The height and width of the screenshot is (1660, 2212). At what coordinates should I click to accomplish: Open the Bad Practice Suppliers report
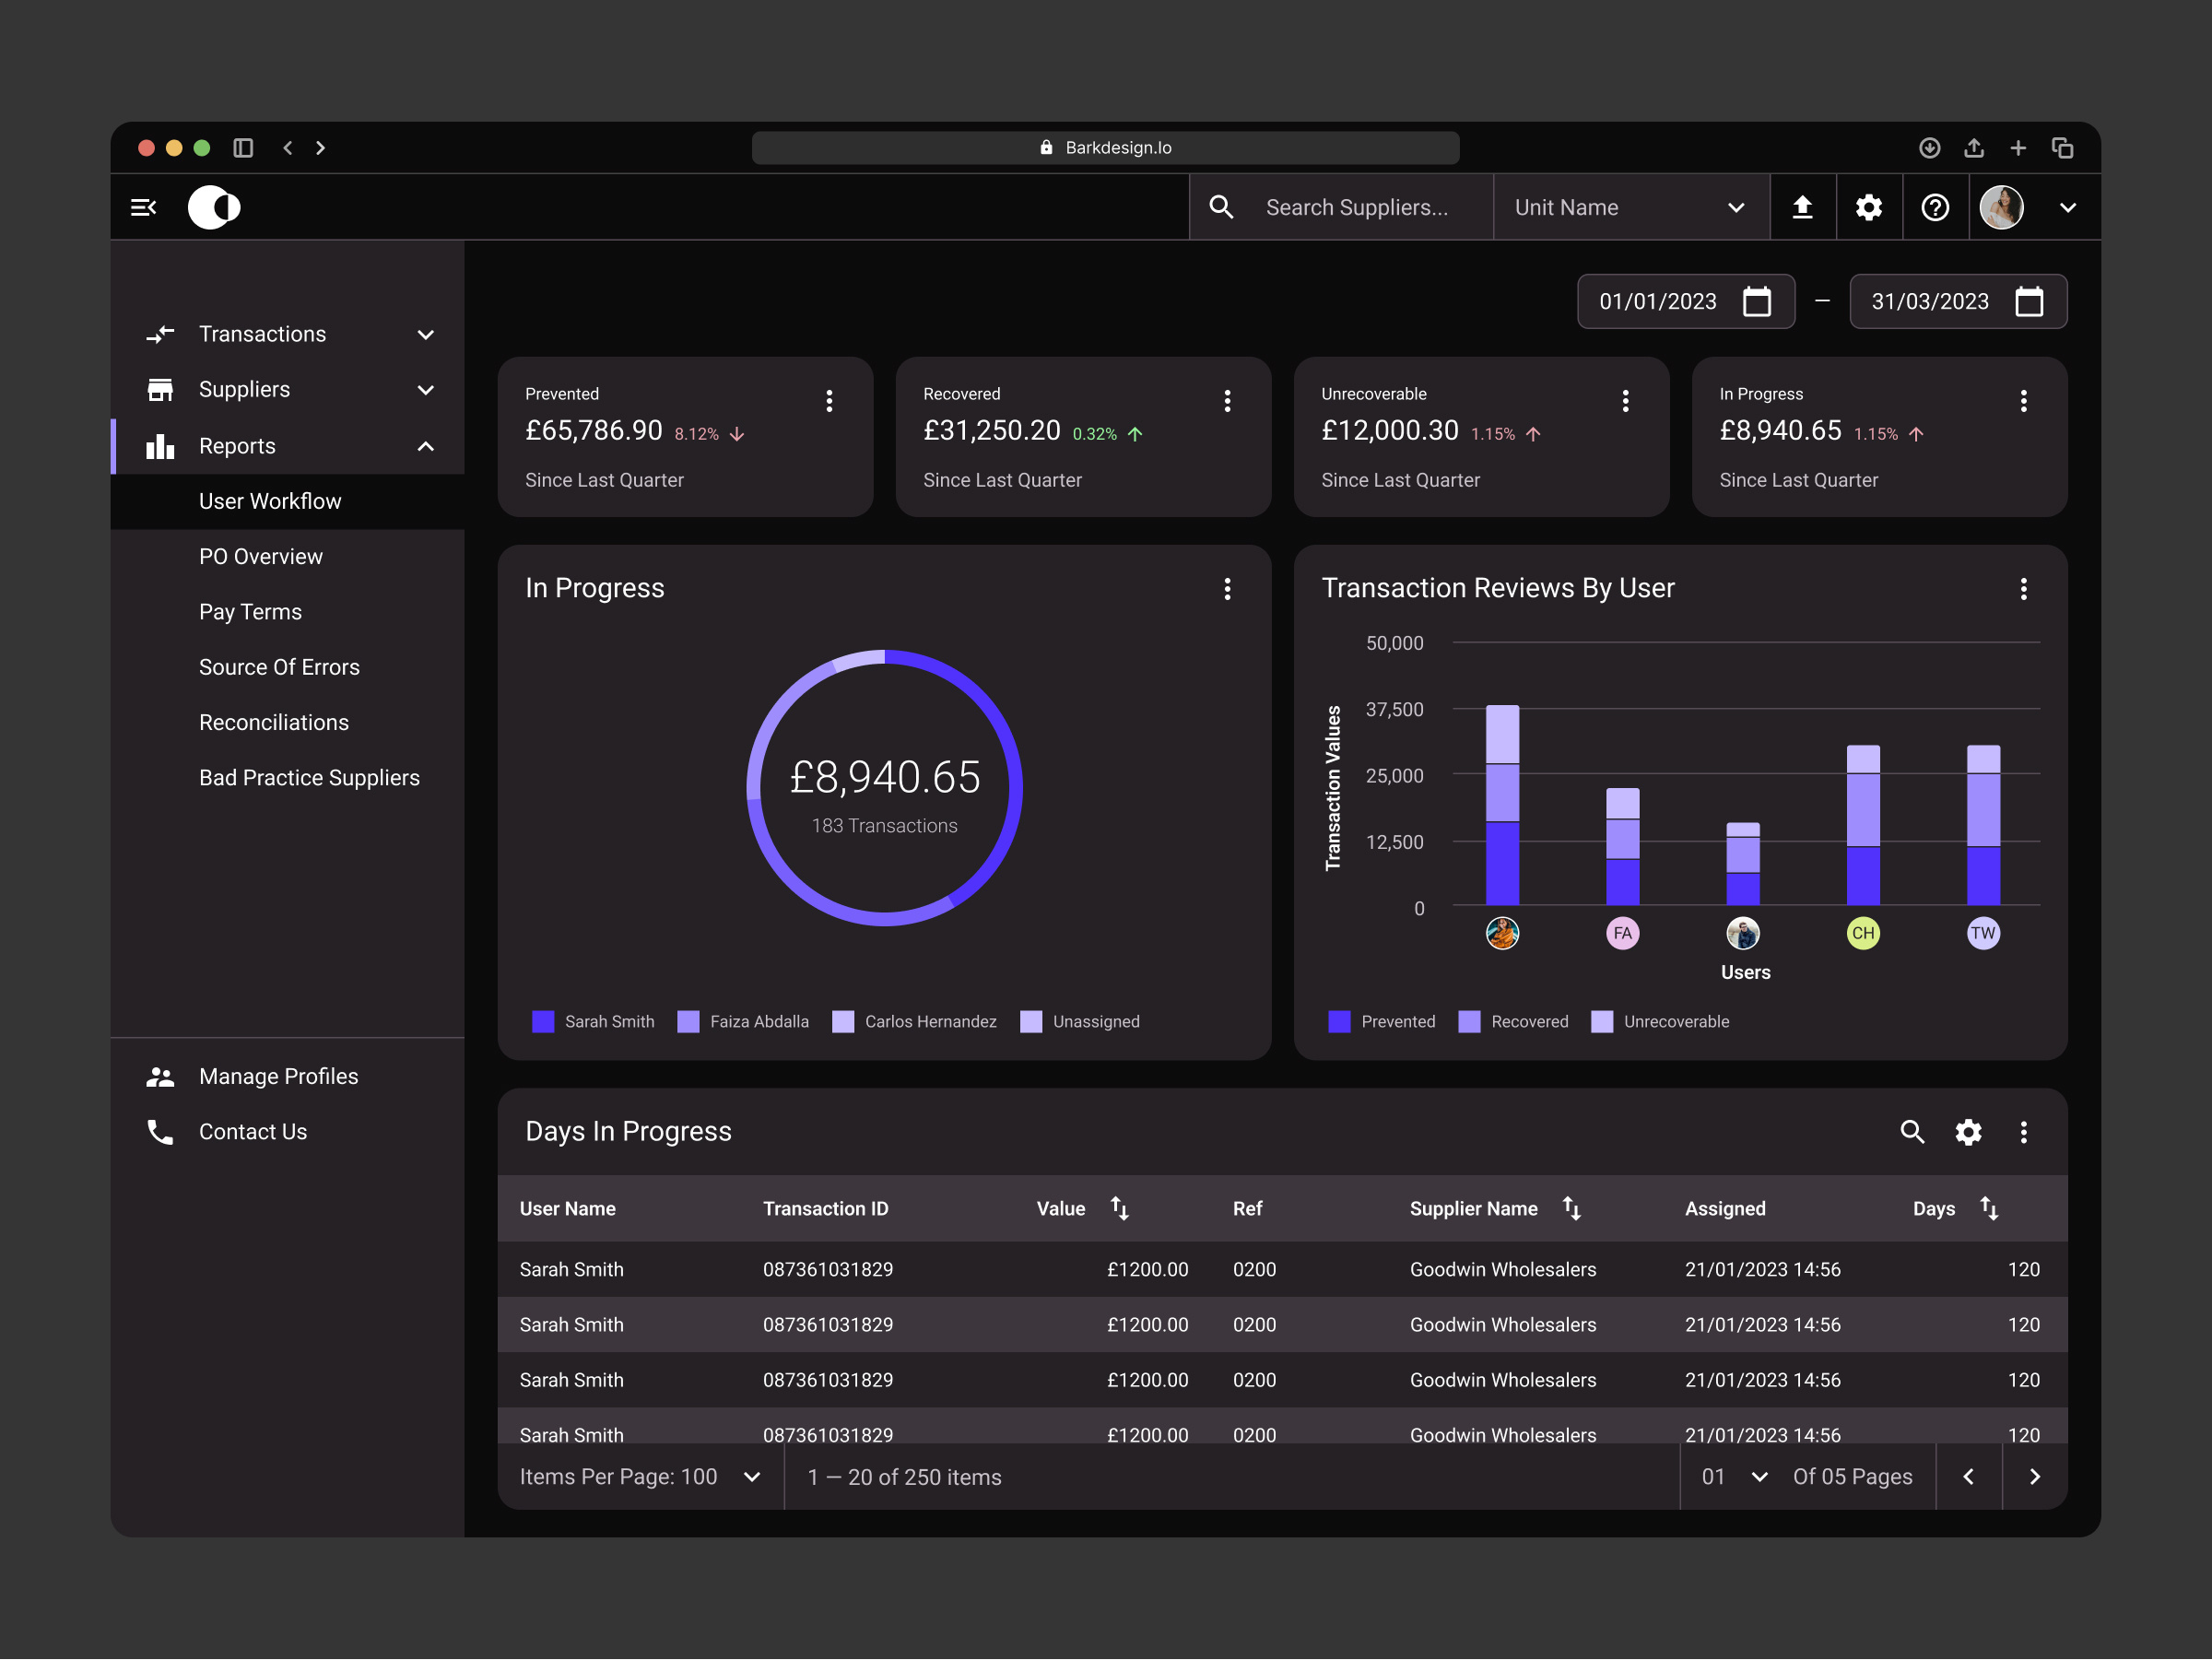pos(310,777)
